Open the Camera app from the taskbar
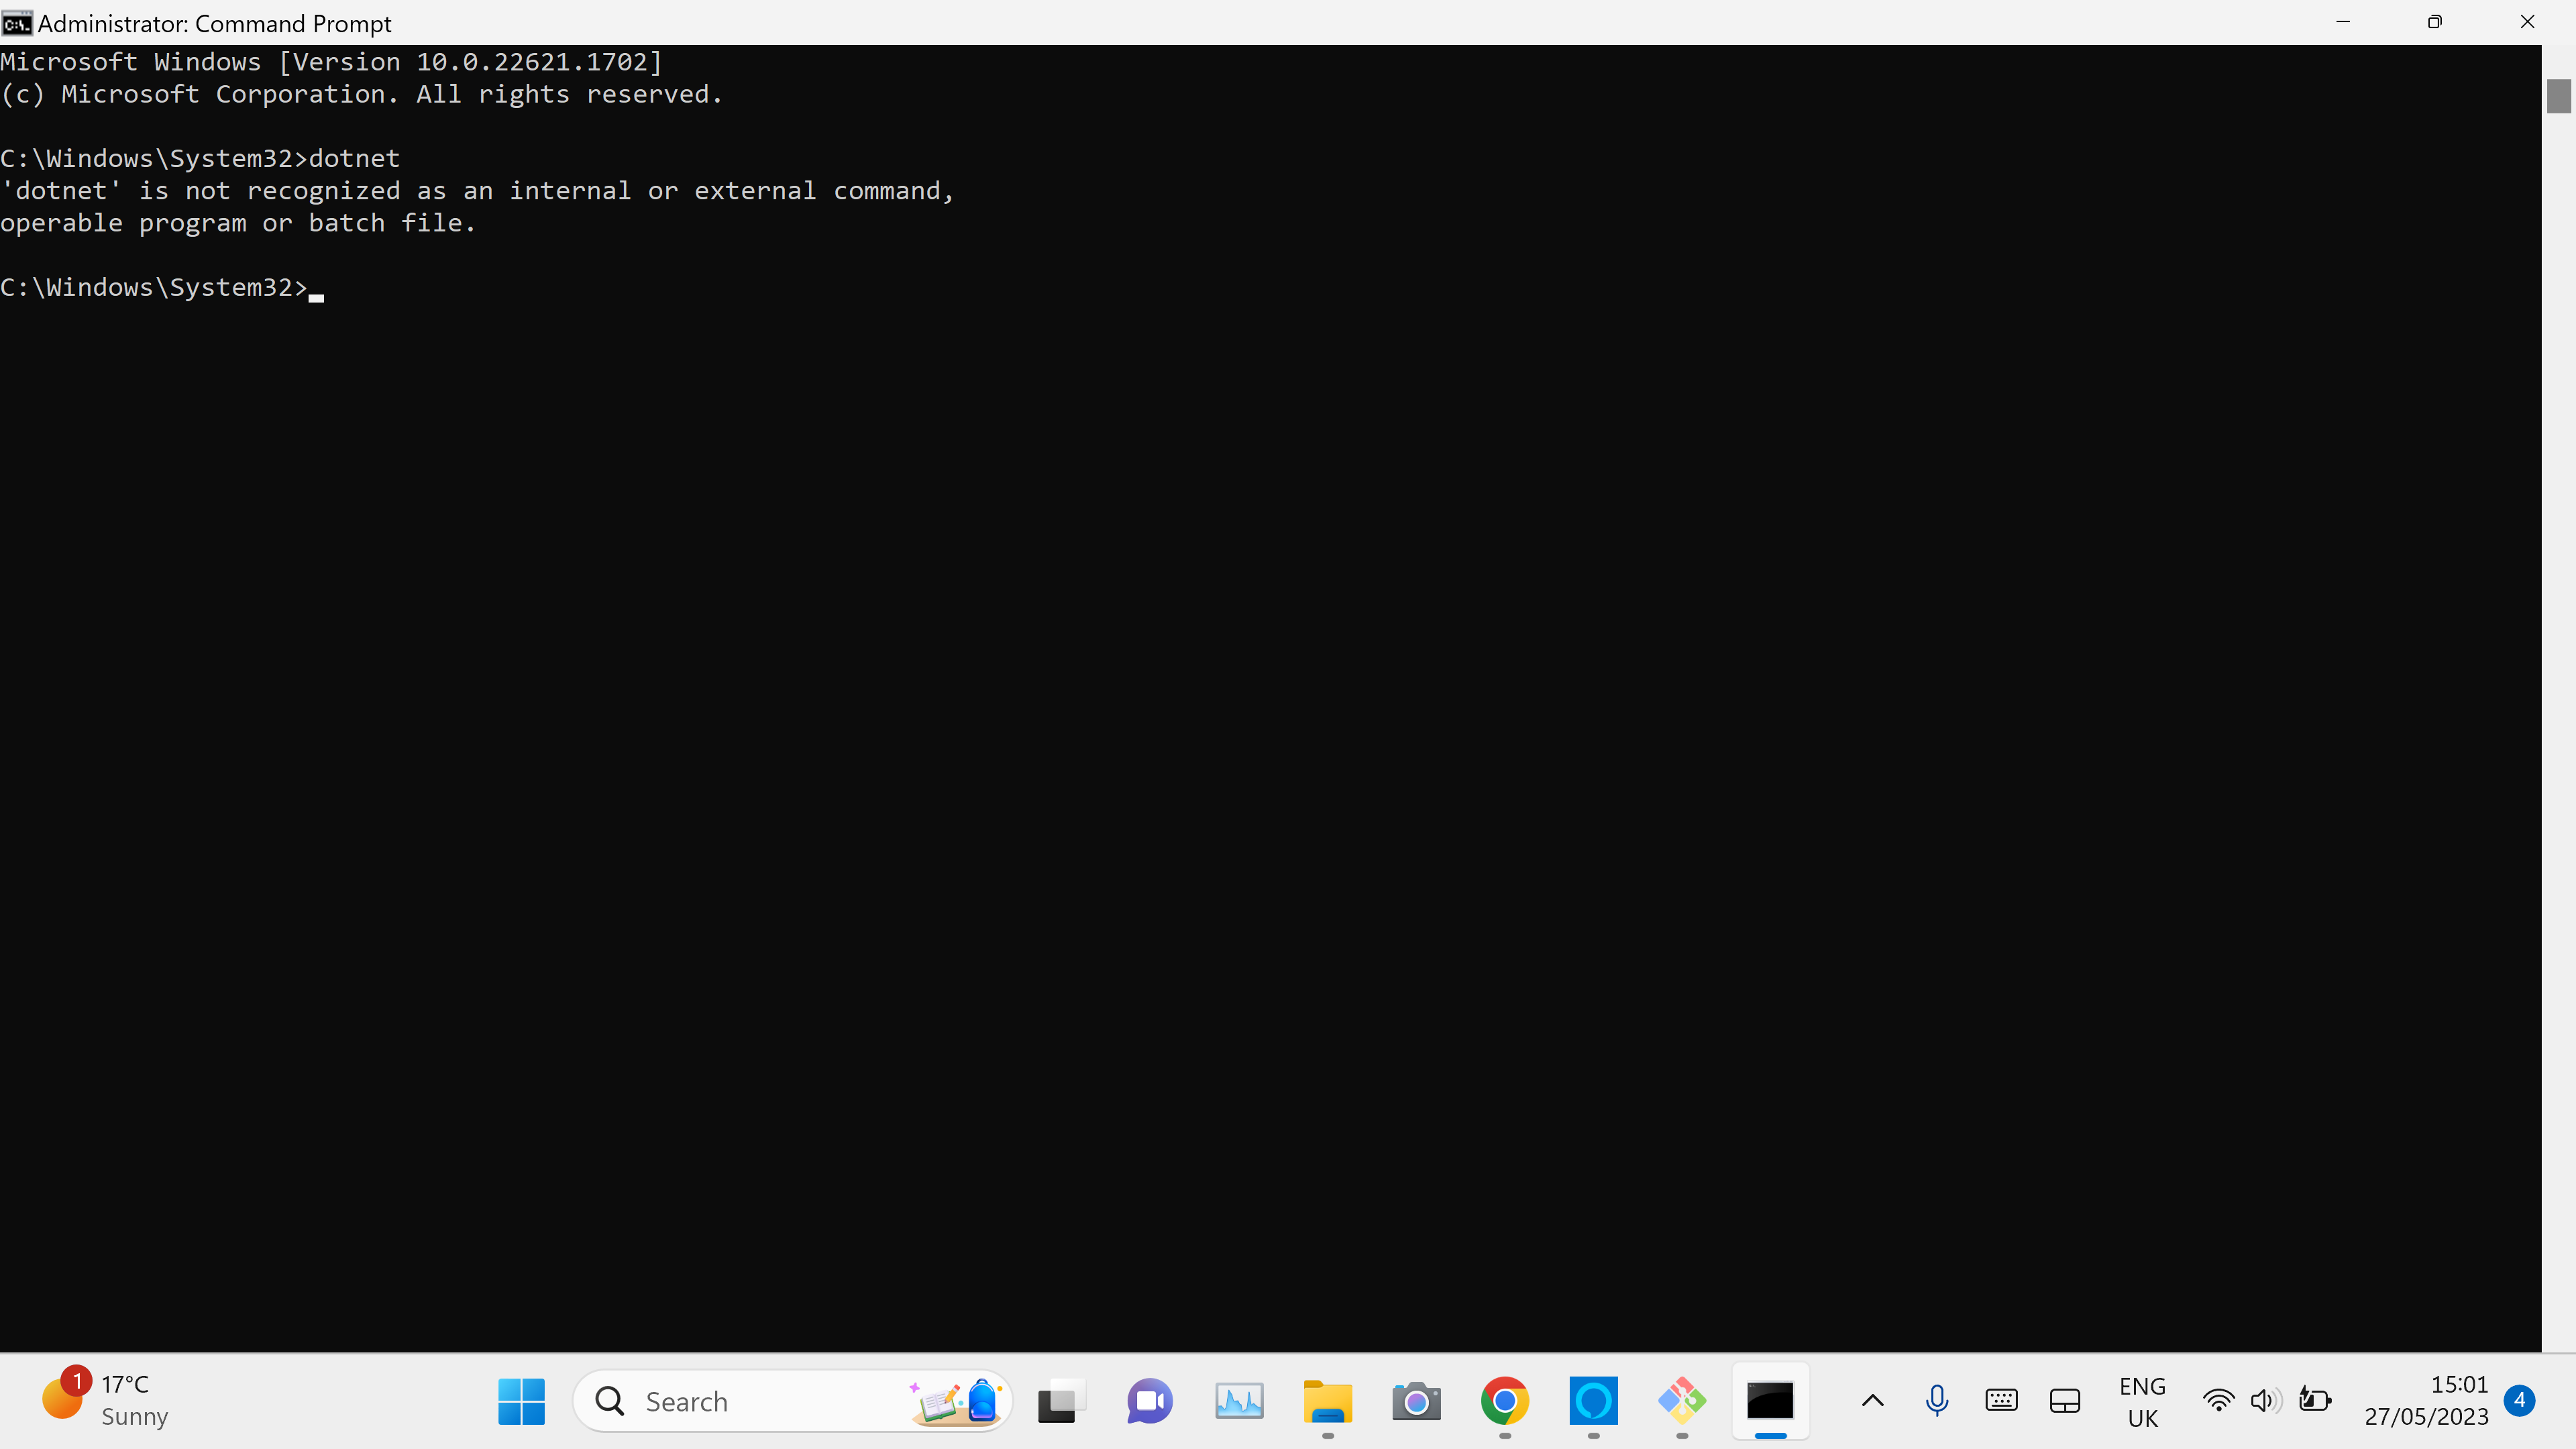 pyautogui.click(x=1415, y=1401)
